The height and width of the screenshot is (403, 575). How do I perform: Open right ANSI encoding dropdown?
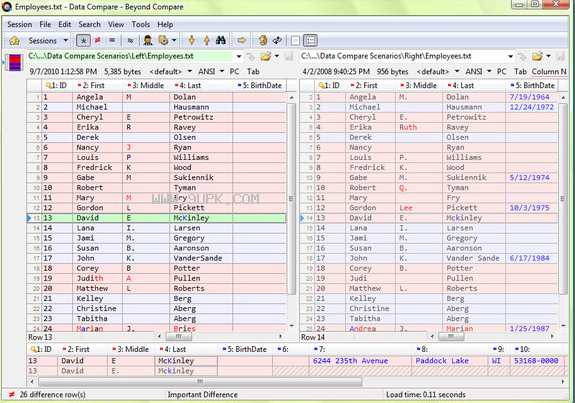[478, 72]
